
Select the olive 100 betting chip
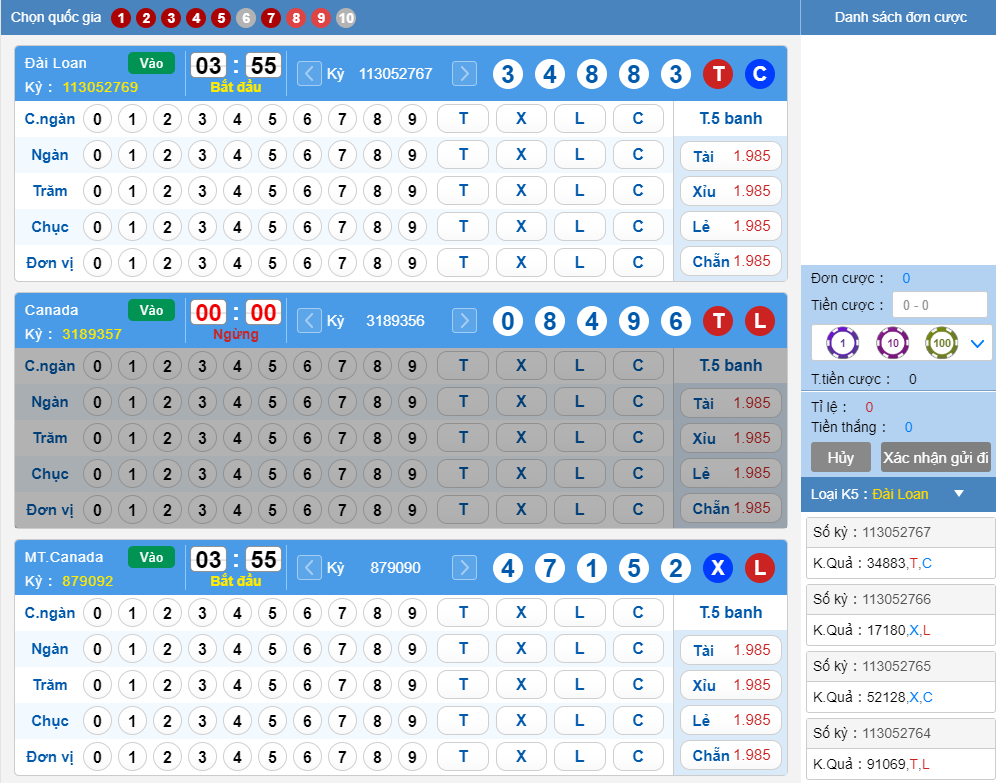coord(941,343)
